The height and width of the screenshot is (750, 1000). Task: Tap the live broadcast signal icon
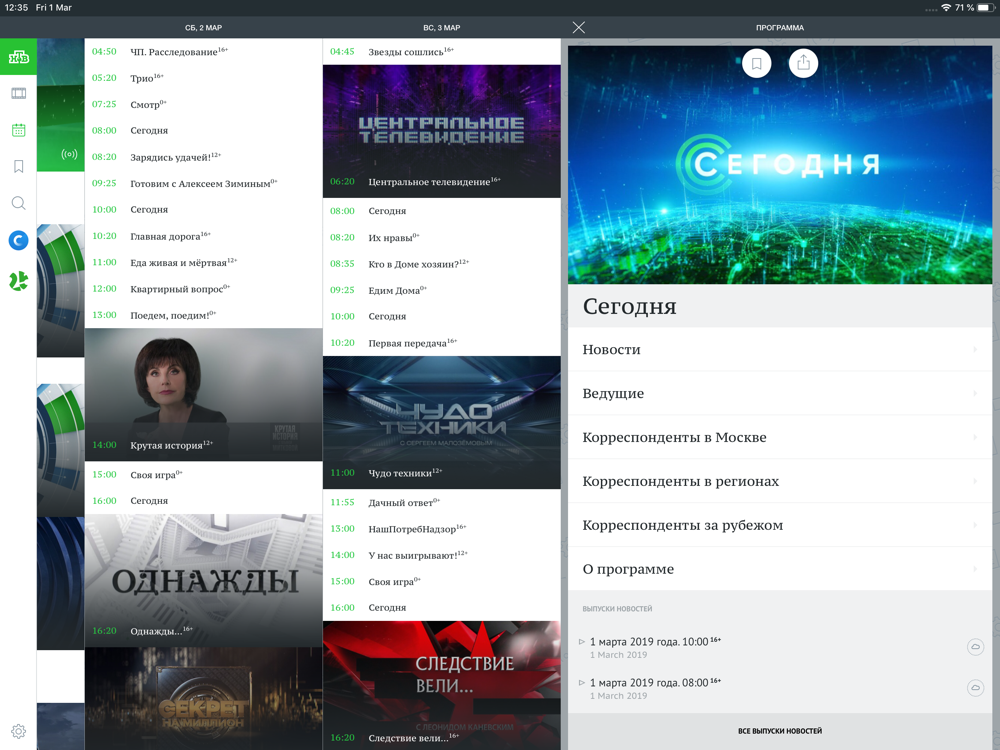click(69, 154)
